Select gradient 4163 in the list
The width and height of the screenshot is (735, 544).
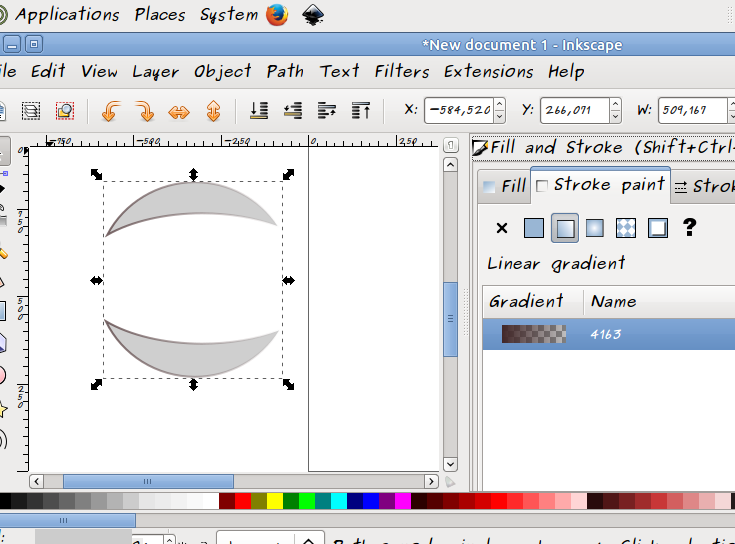pyautogui.click(x=608, y=334)
